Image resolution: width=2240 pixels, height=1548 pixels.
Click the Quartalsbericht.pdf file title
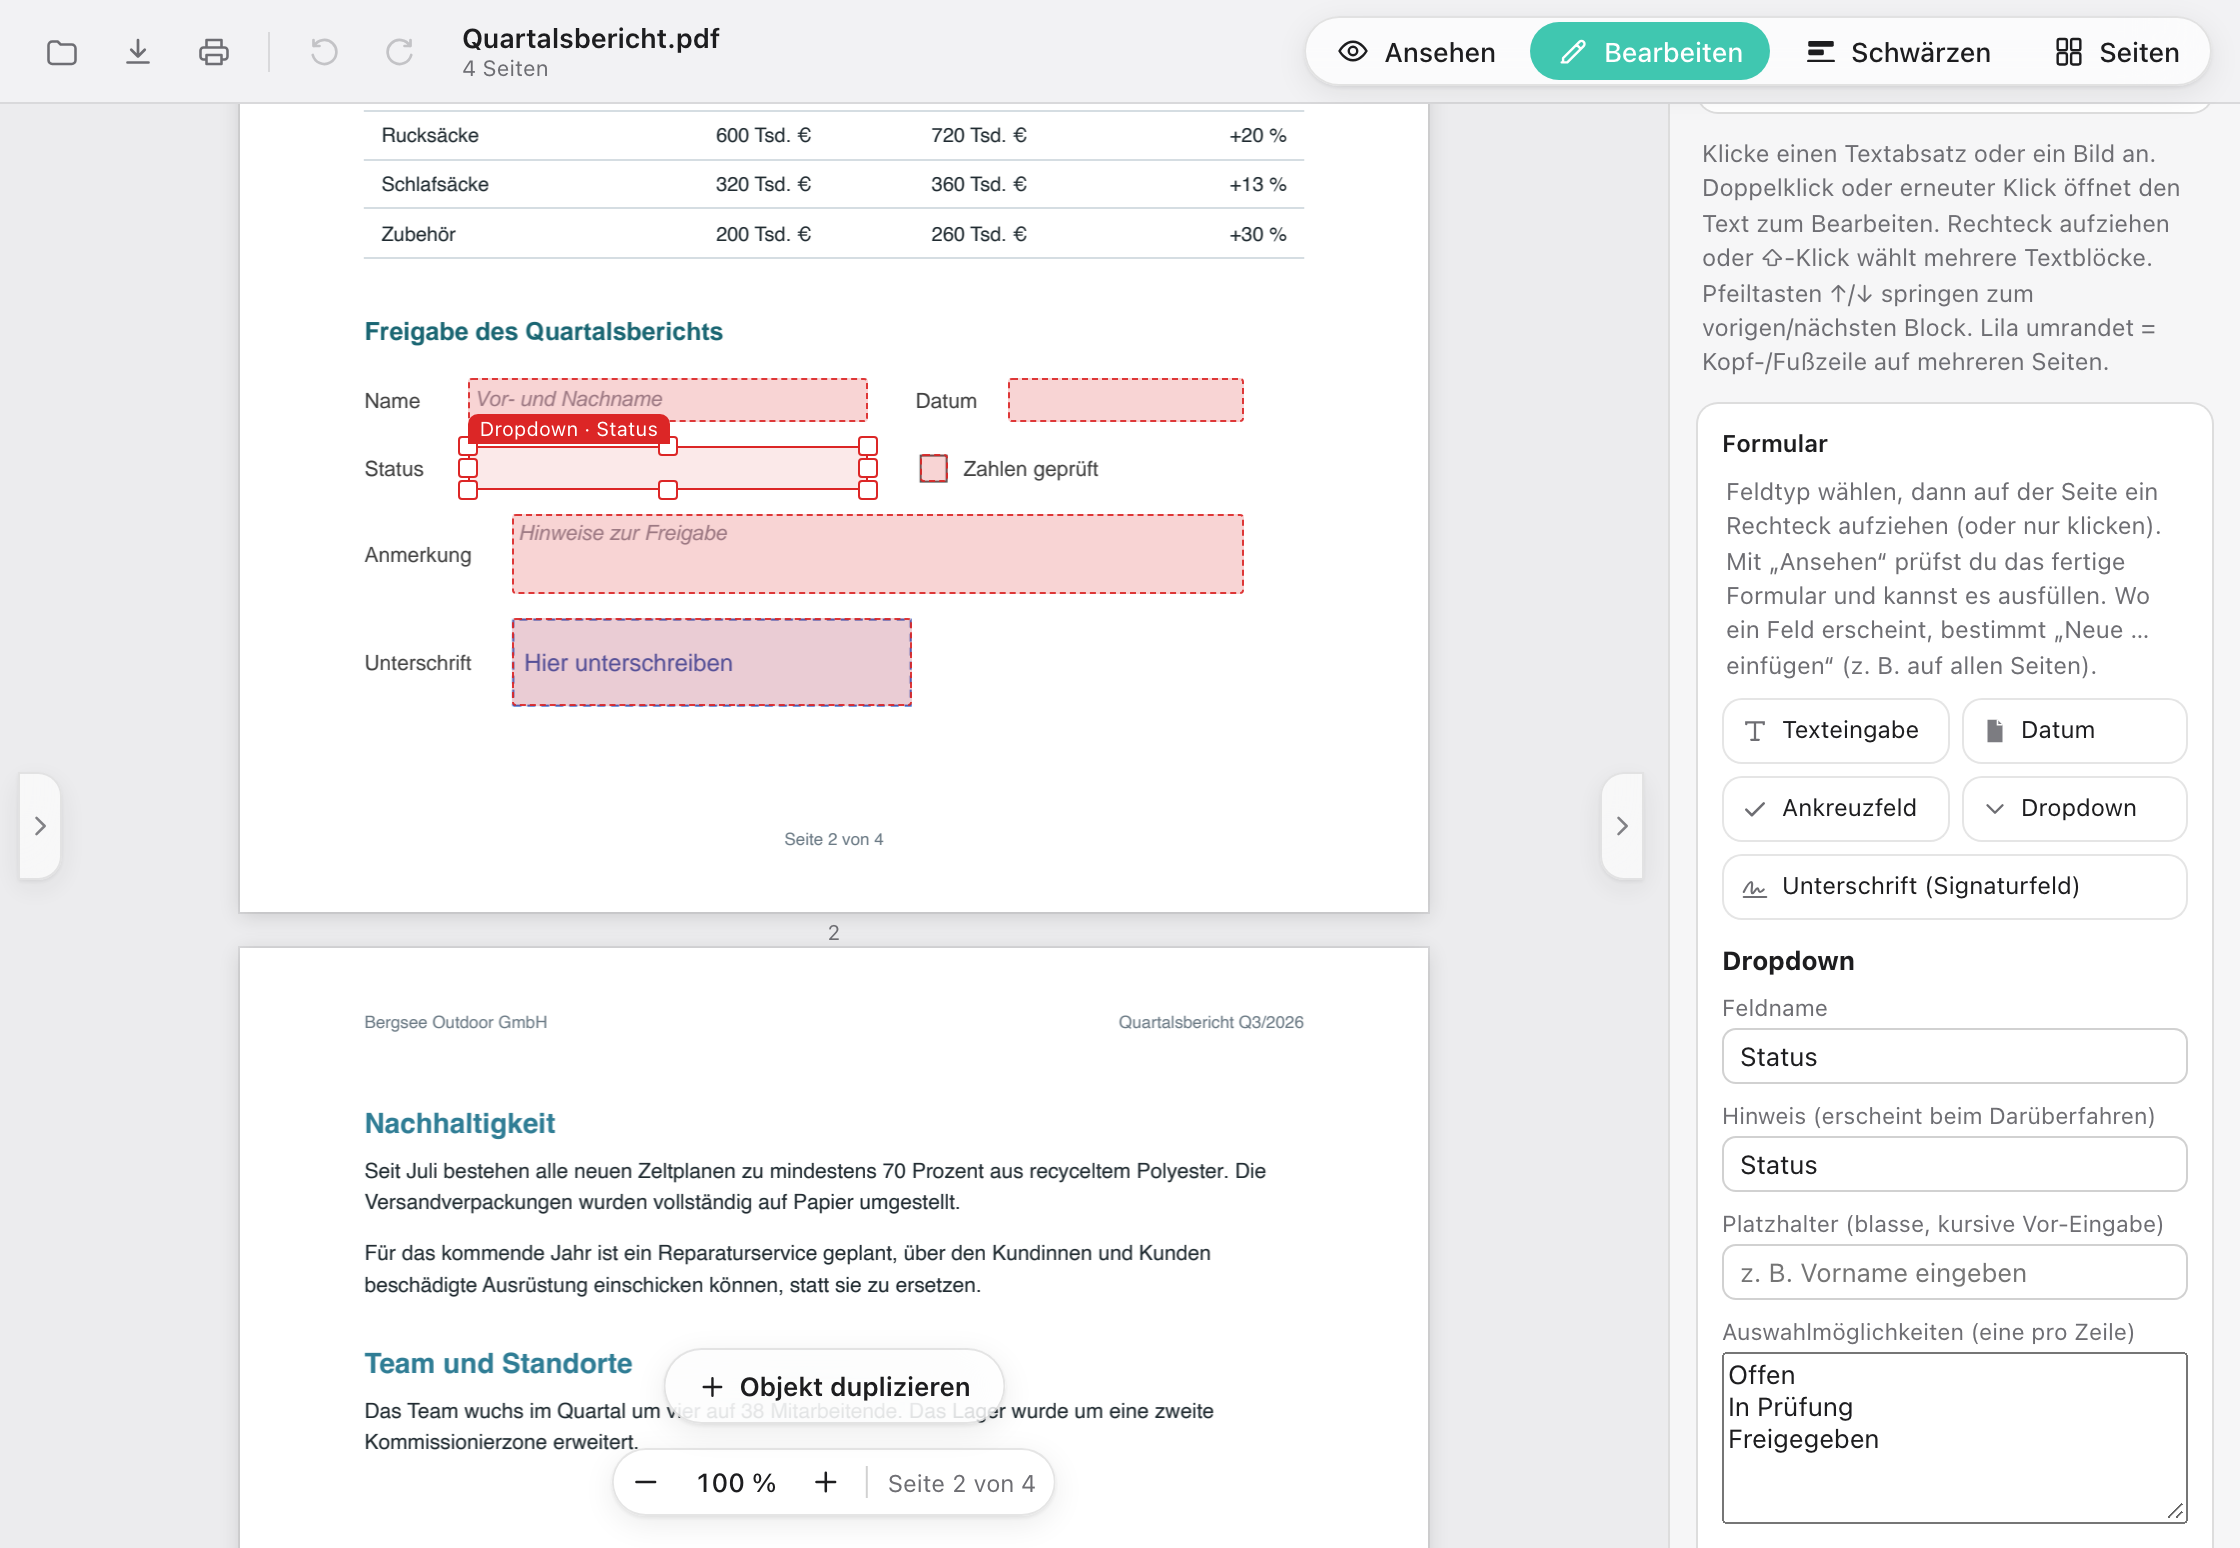[590, 38]
